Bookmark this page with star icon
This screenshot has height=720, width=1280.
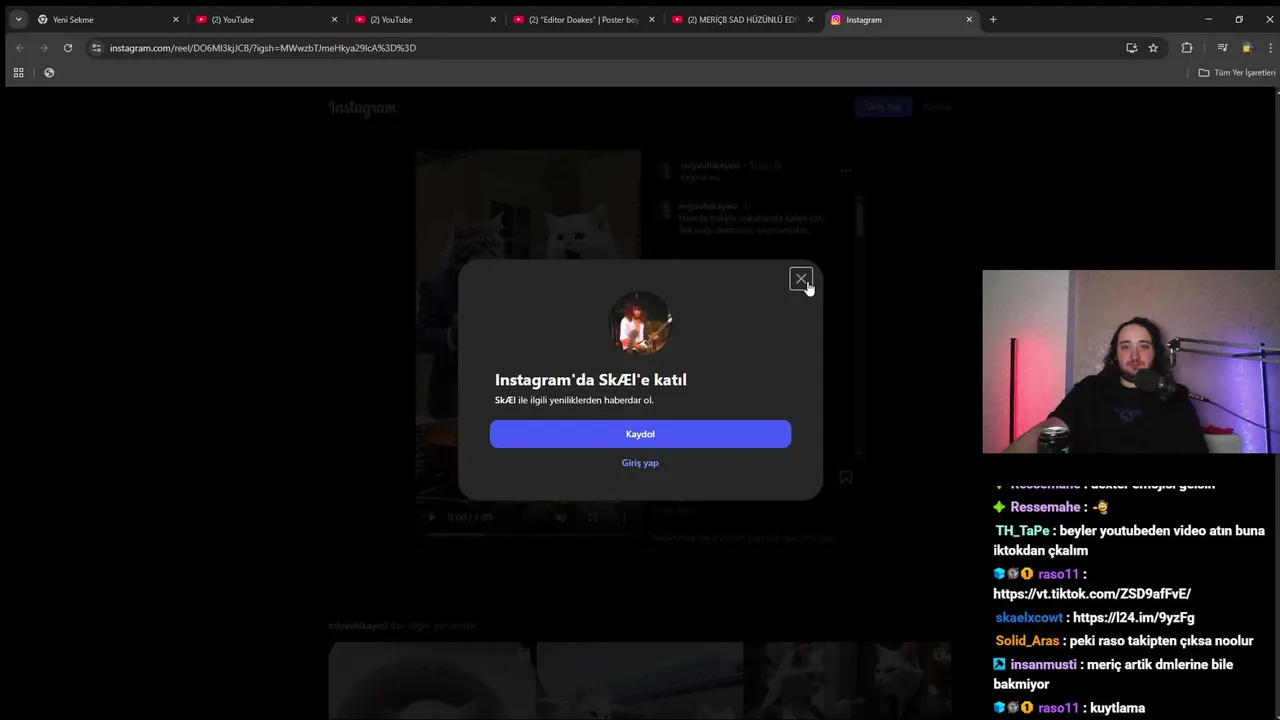coord(1153,48)
